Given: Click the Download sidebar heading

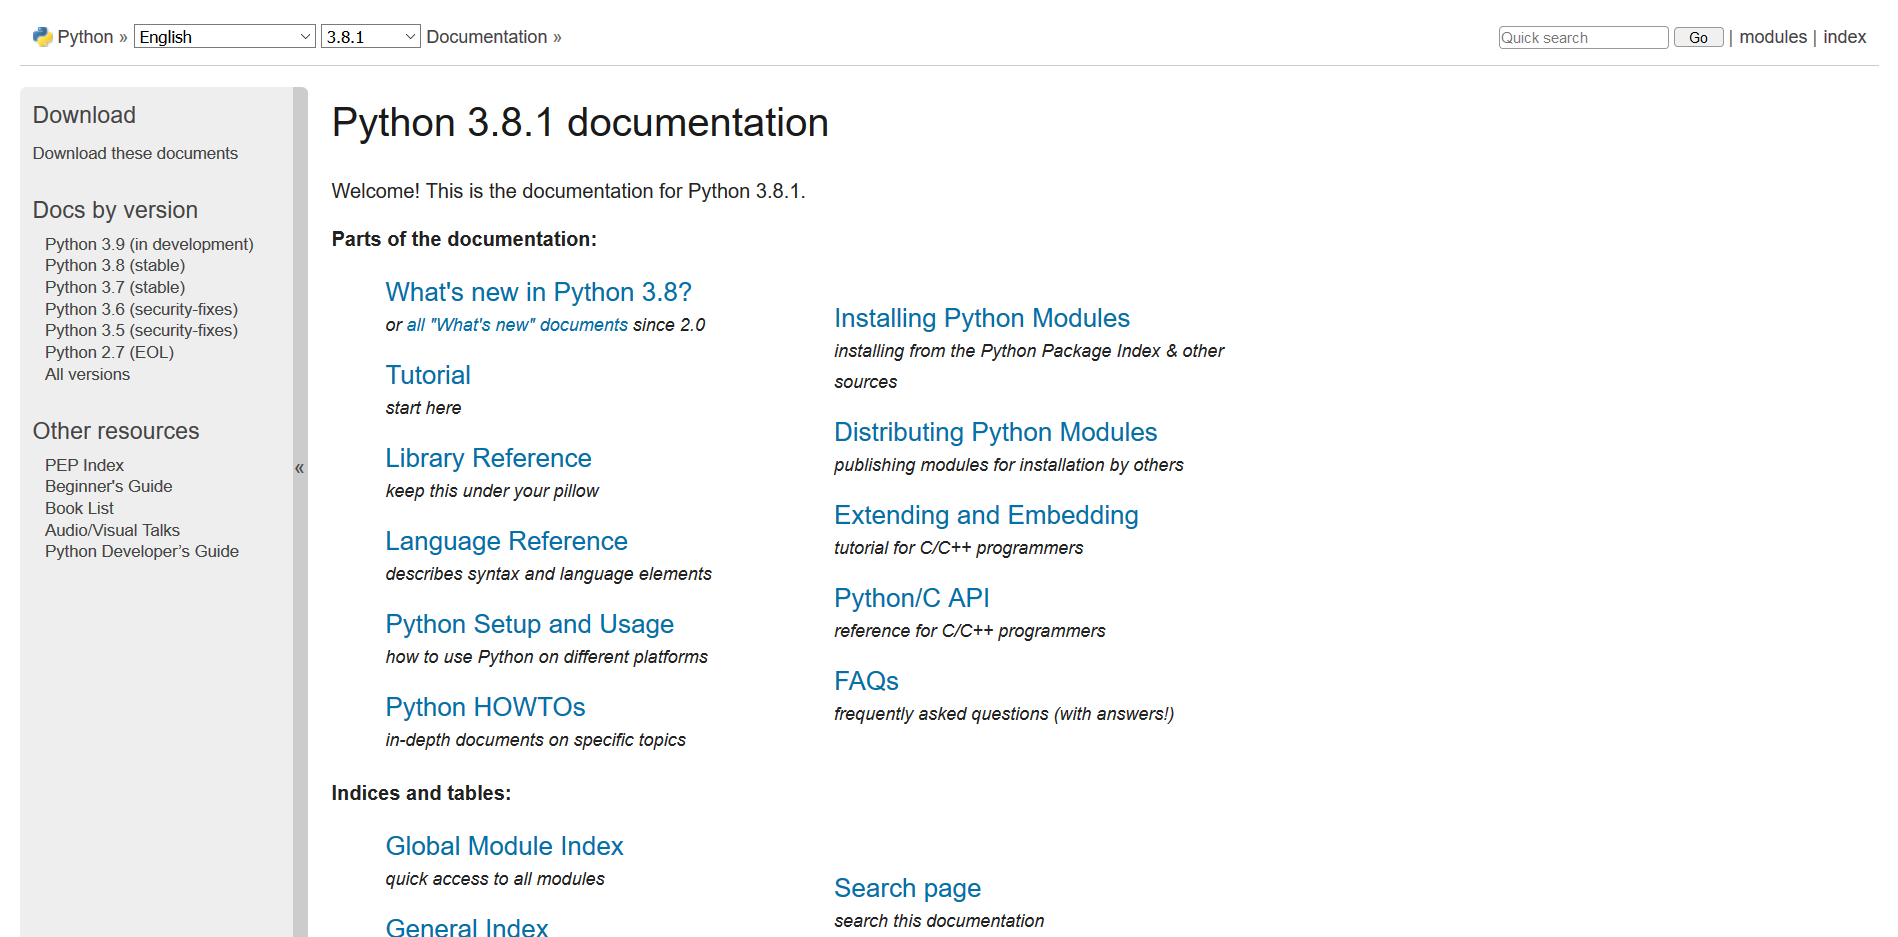Looking at the screenshot, I should coord(84,115).
